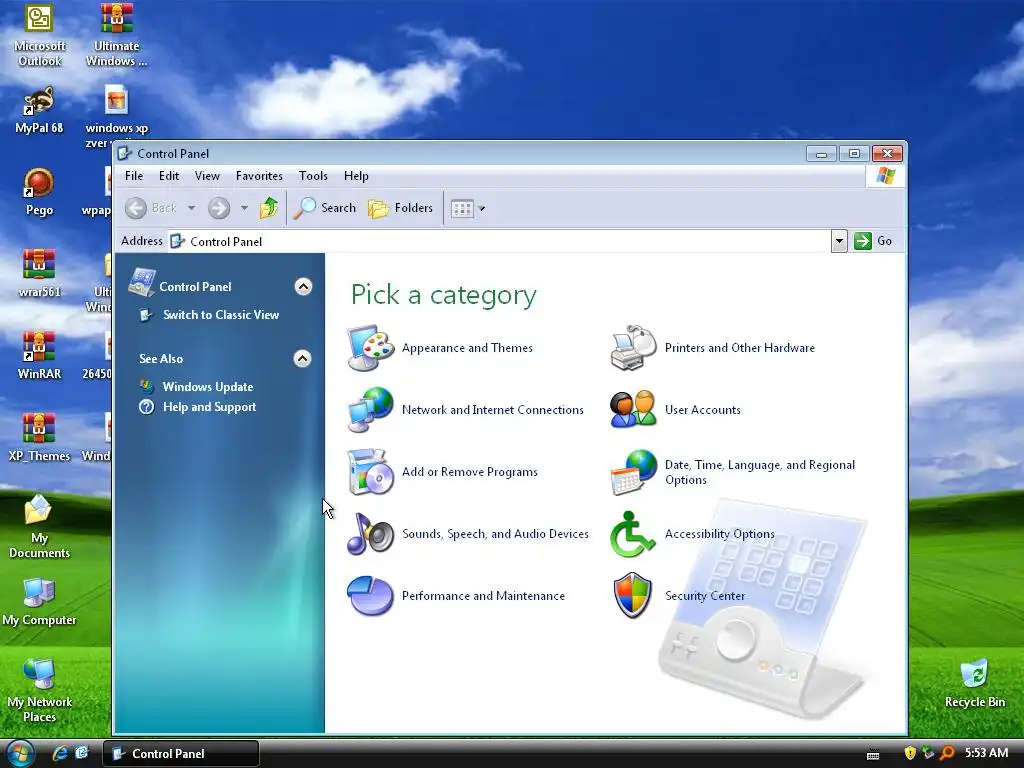Open the Appearance and Themes category icon

(370, 347)
